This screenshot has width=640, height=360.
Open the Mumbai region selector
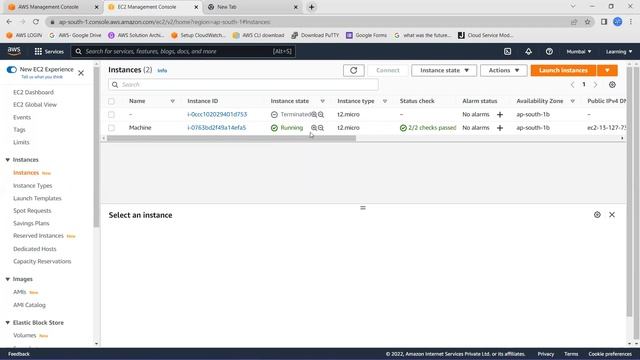tap(578, 51)
